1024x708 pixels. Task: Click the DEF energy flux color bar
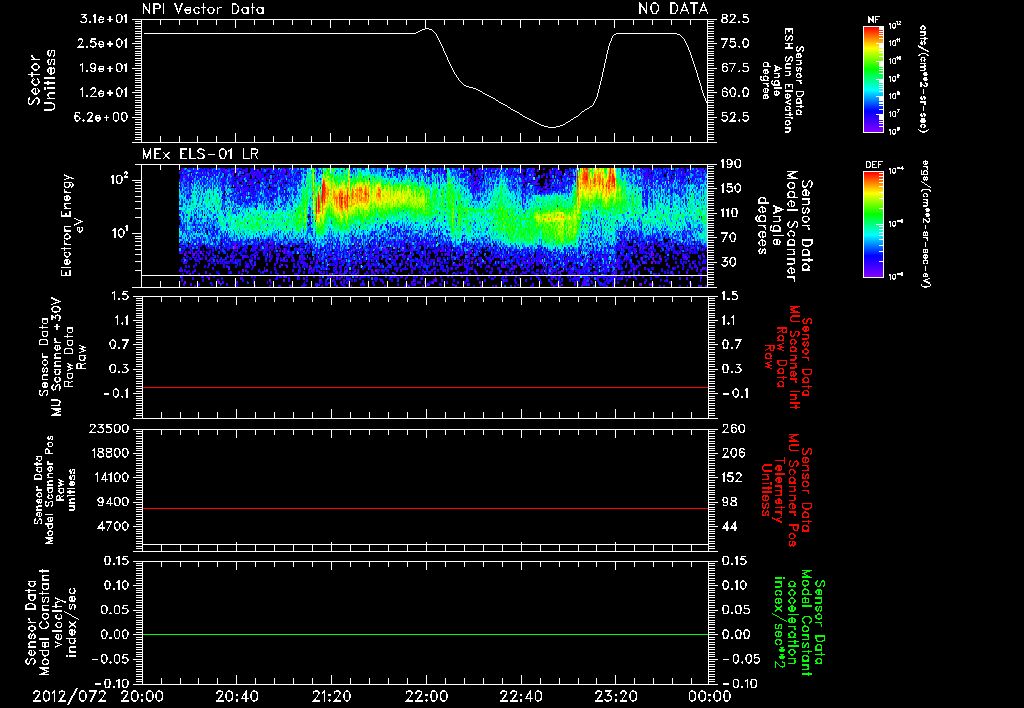(x=873, y=225)
